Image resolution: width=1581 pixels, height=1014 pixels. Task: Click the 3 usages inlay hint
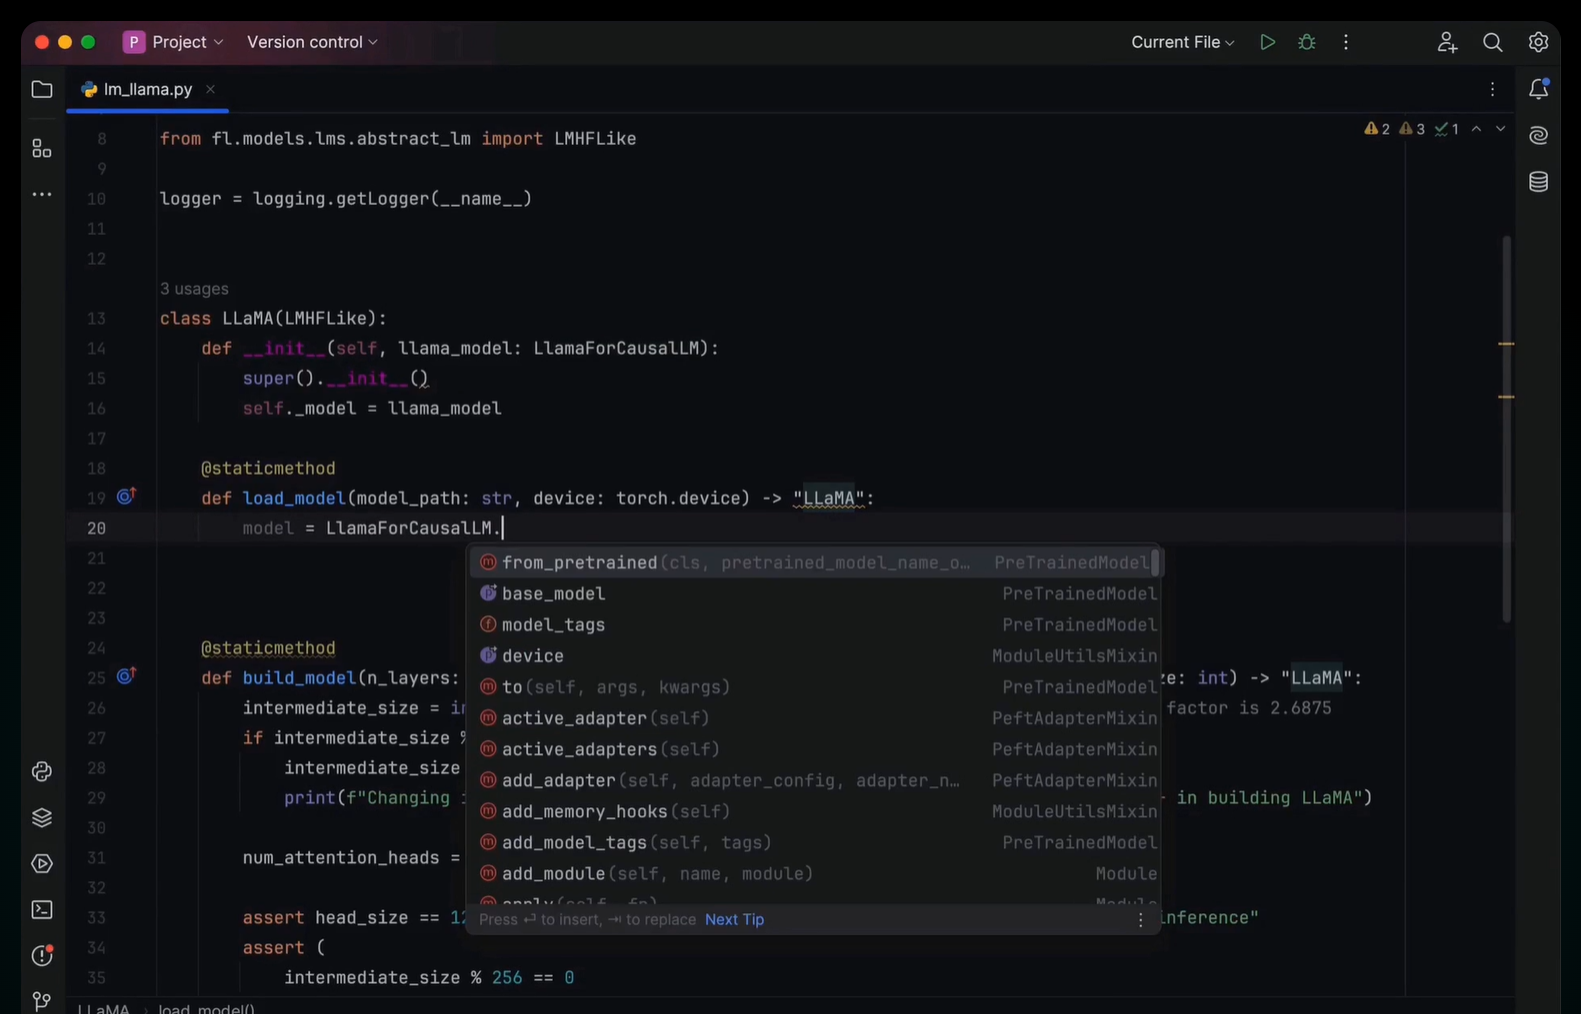(194, 289)
